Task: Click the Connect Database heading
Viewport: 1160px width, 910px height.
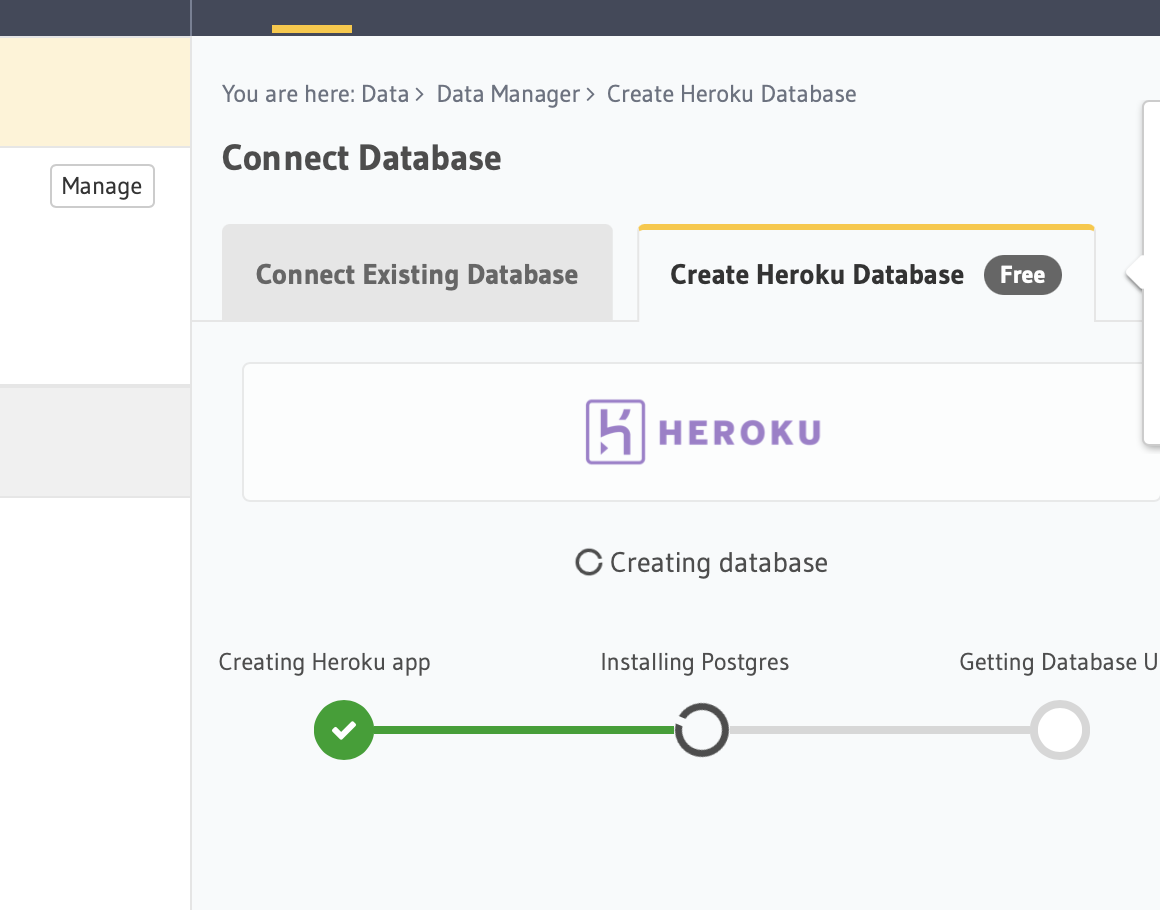Action: (x=362, y=158)
